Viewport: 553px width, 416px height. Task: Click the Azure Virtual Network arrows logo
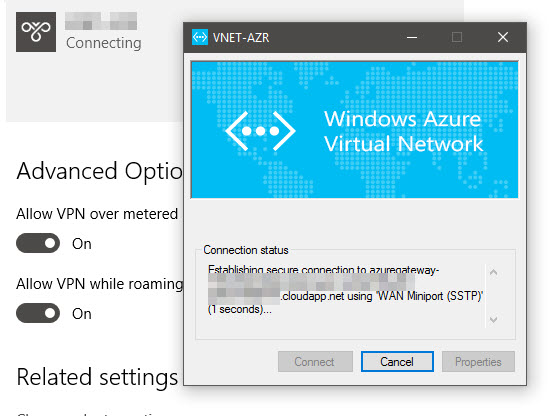click(x=260, y=131)
